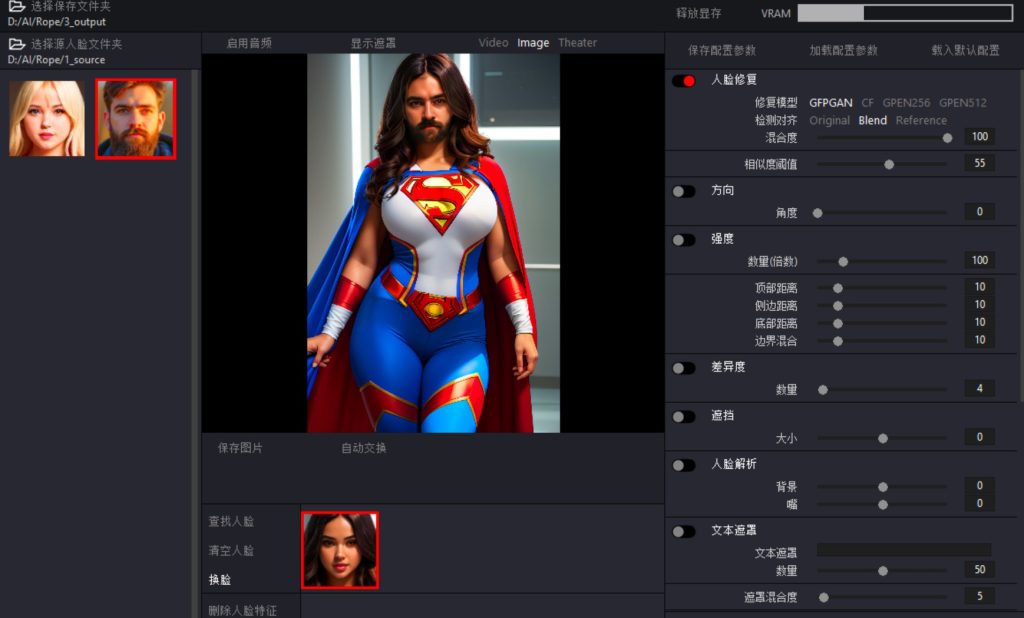The image size is (1024, 618).
Task: Click 保存图片 to save the image
Action: click(x=240, y=448)
